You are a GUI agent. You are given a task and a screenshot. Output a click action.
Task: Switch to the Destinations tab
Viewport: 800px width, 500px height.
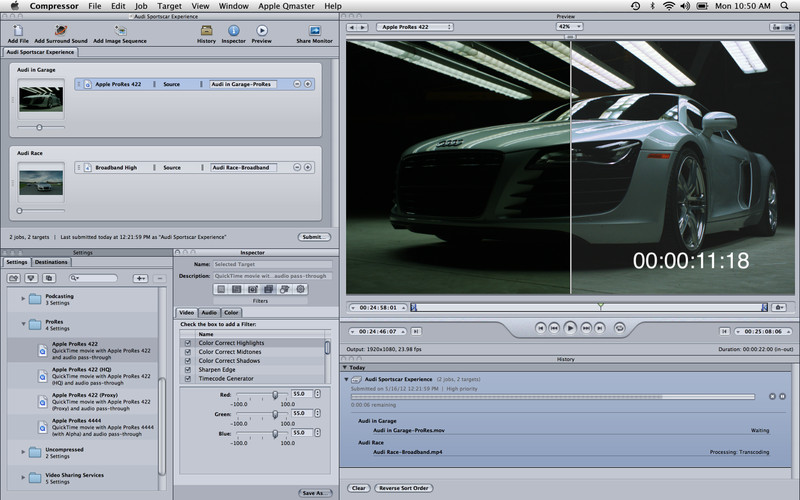tap(51, 262)
